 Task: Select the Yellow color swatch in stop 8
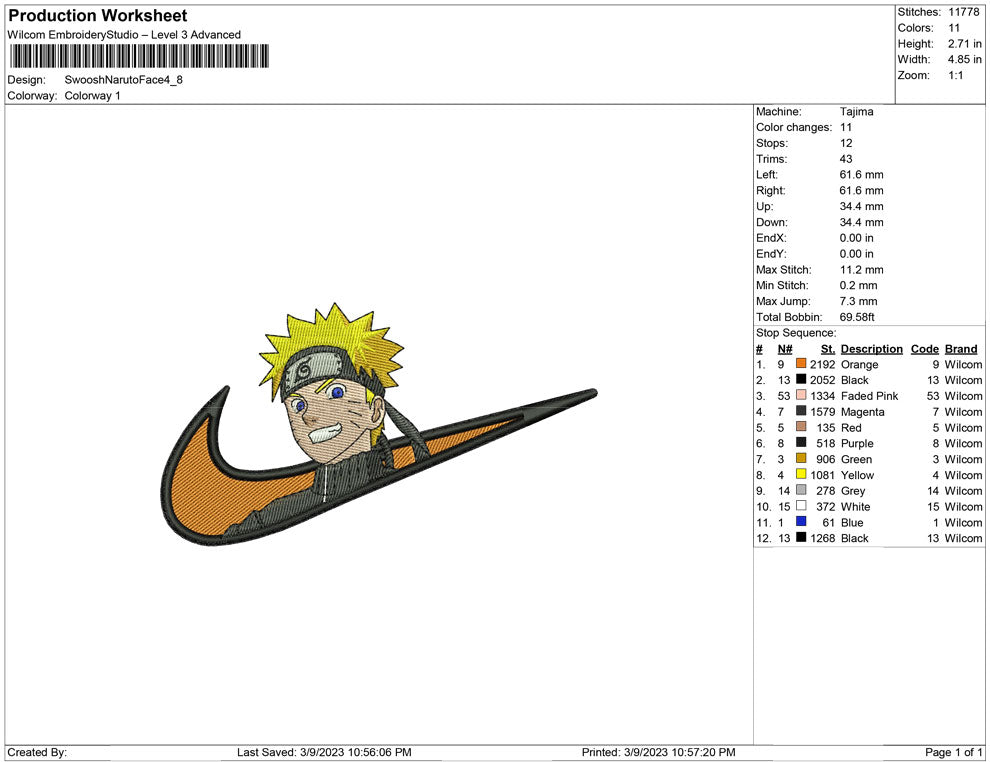801,474
